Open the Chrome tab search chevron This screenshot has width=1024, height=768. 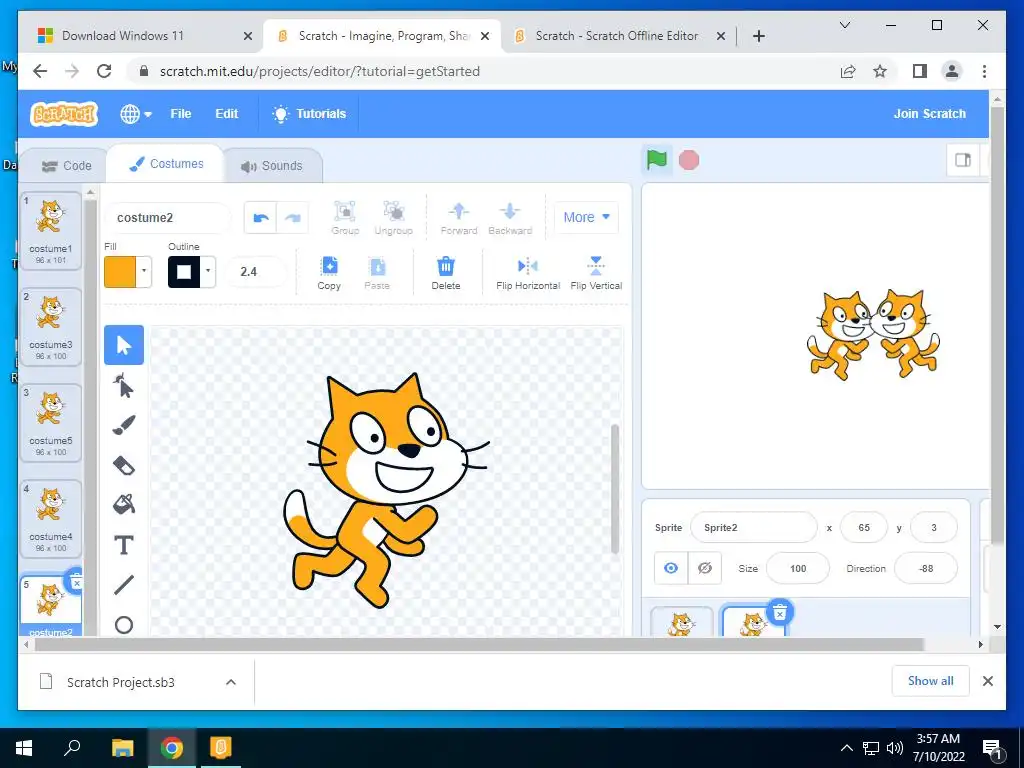click(844, 25)
